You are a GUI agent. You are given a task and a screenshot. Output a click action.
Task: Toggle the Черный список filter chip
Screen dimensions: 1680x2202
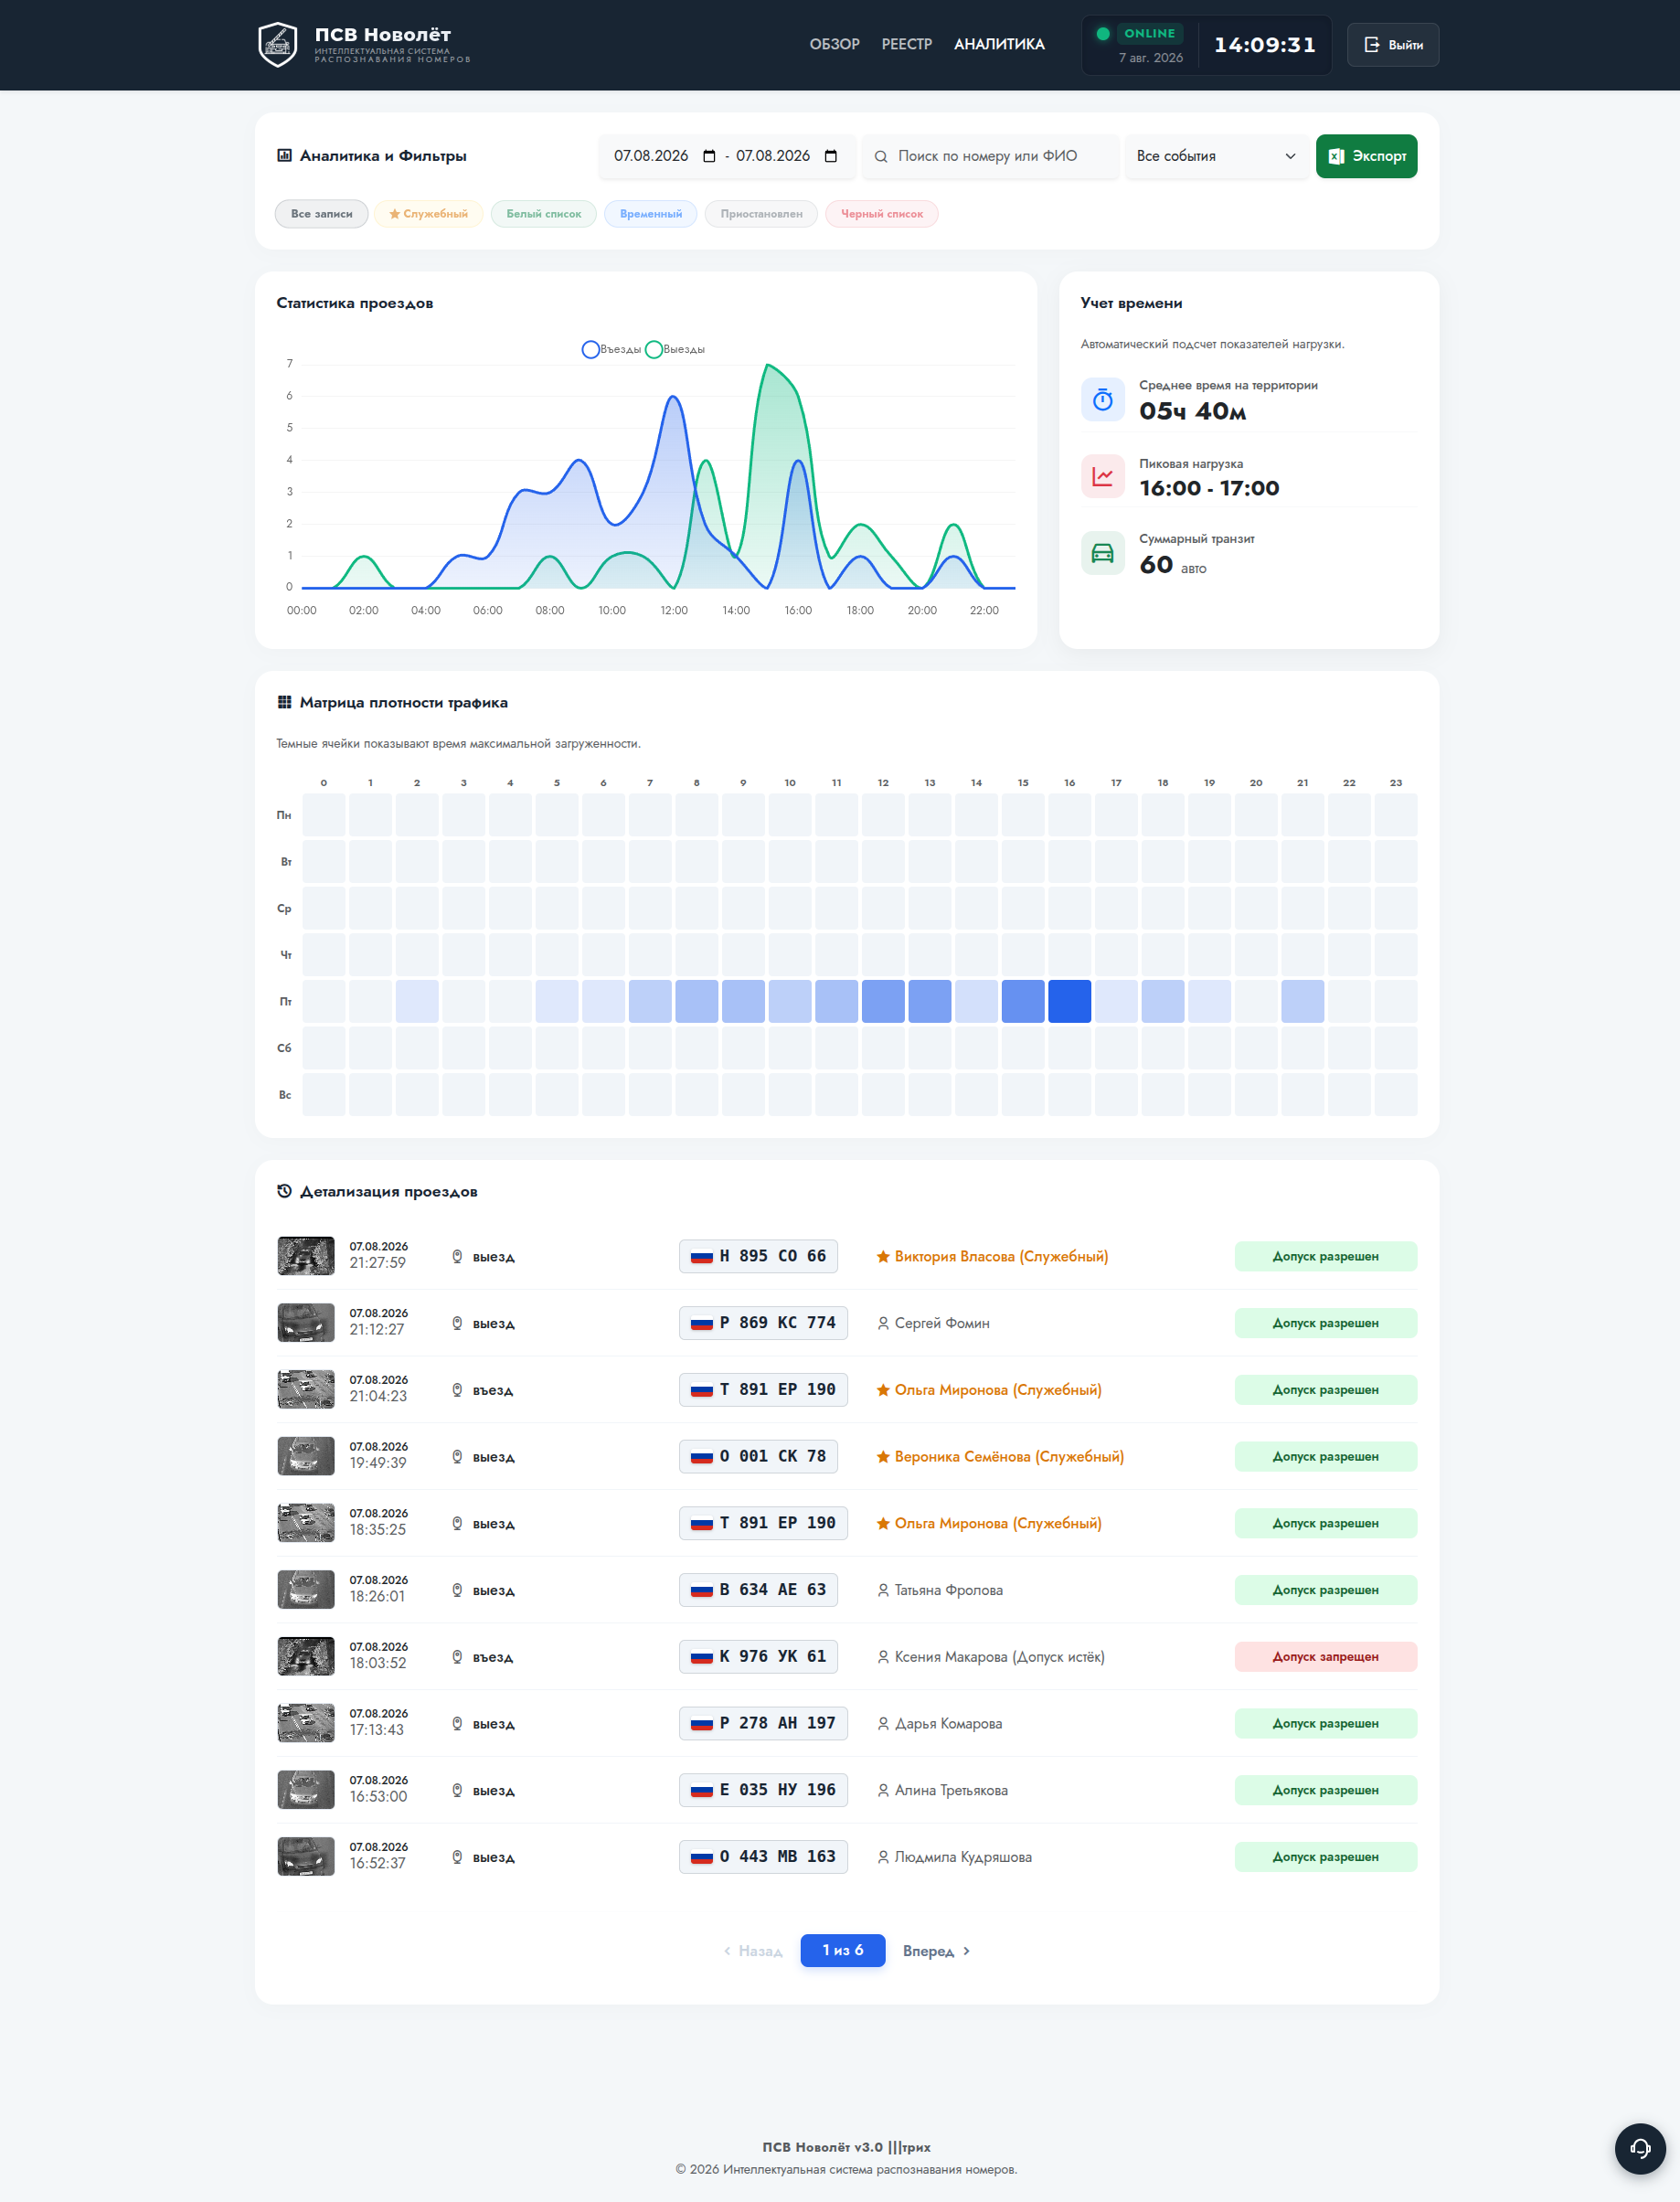coord(881,214)
